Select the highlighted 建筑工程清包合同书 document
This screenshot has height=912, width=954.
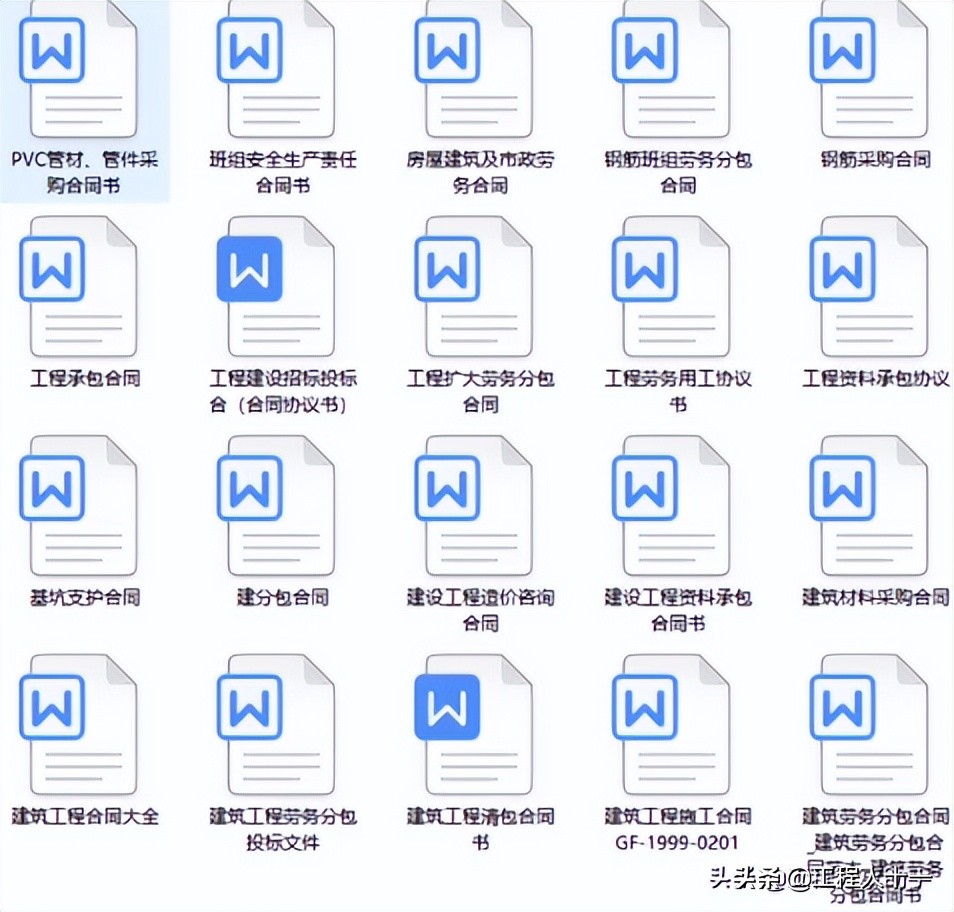479,727
